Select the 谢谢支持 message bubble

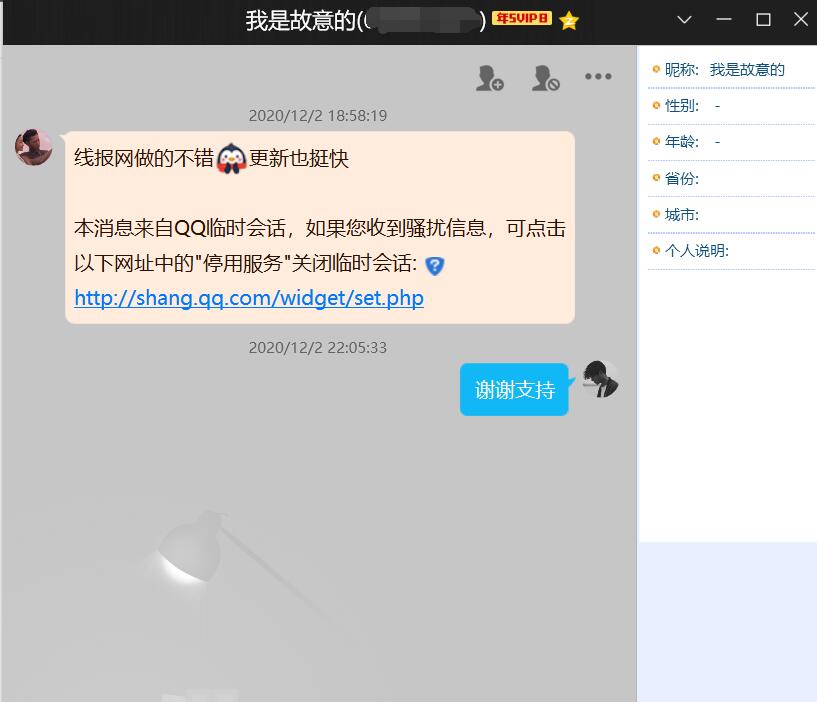pyautogui.click(x=513, y=389)
